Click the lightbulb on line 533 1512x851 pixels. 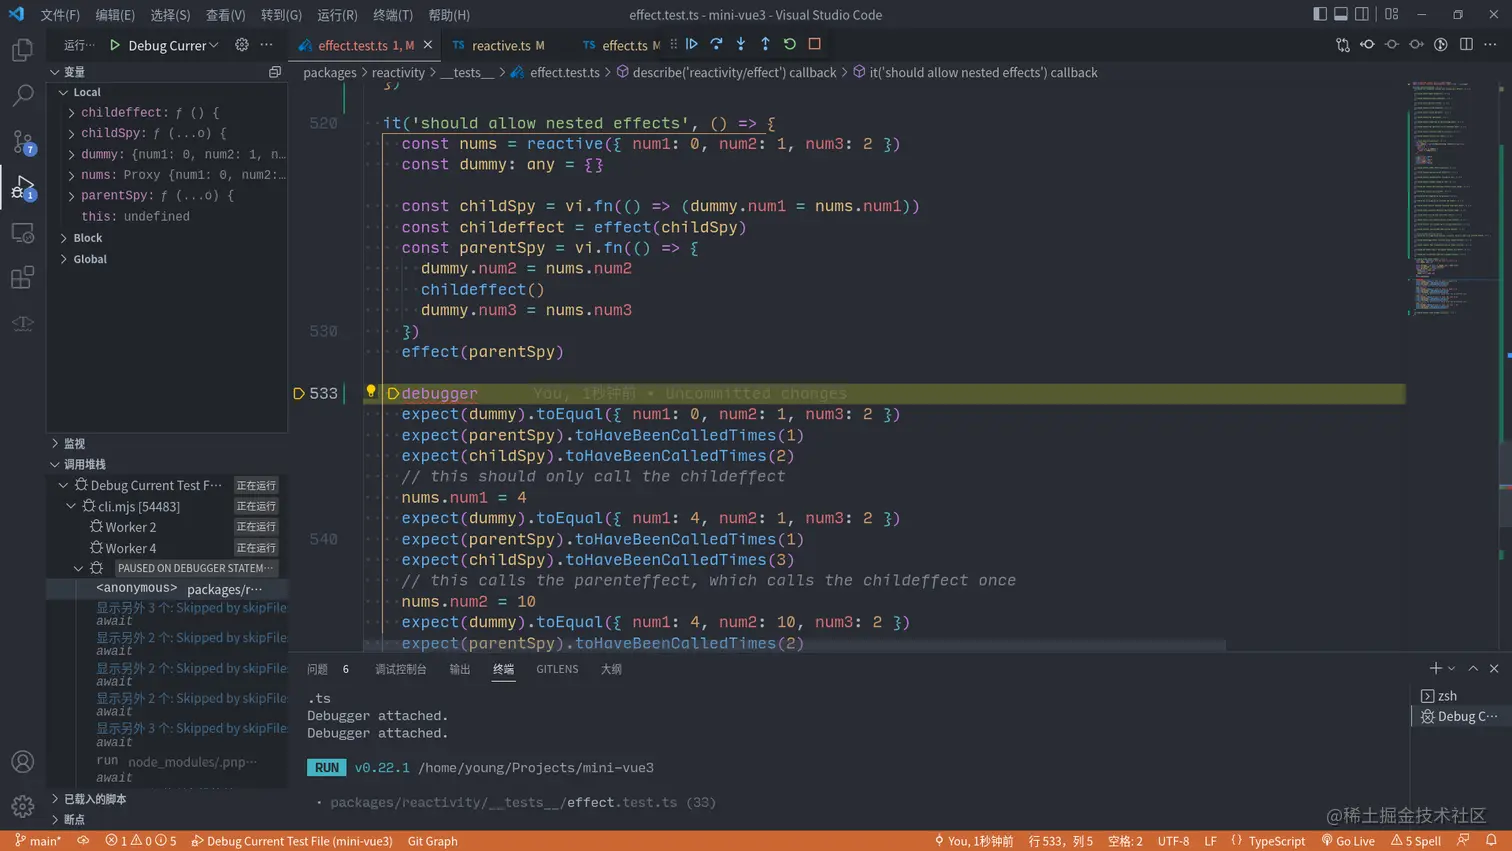(371, 391)
